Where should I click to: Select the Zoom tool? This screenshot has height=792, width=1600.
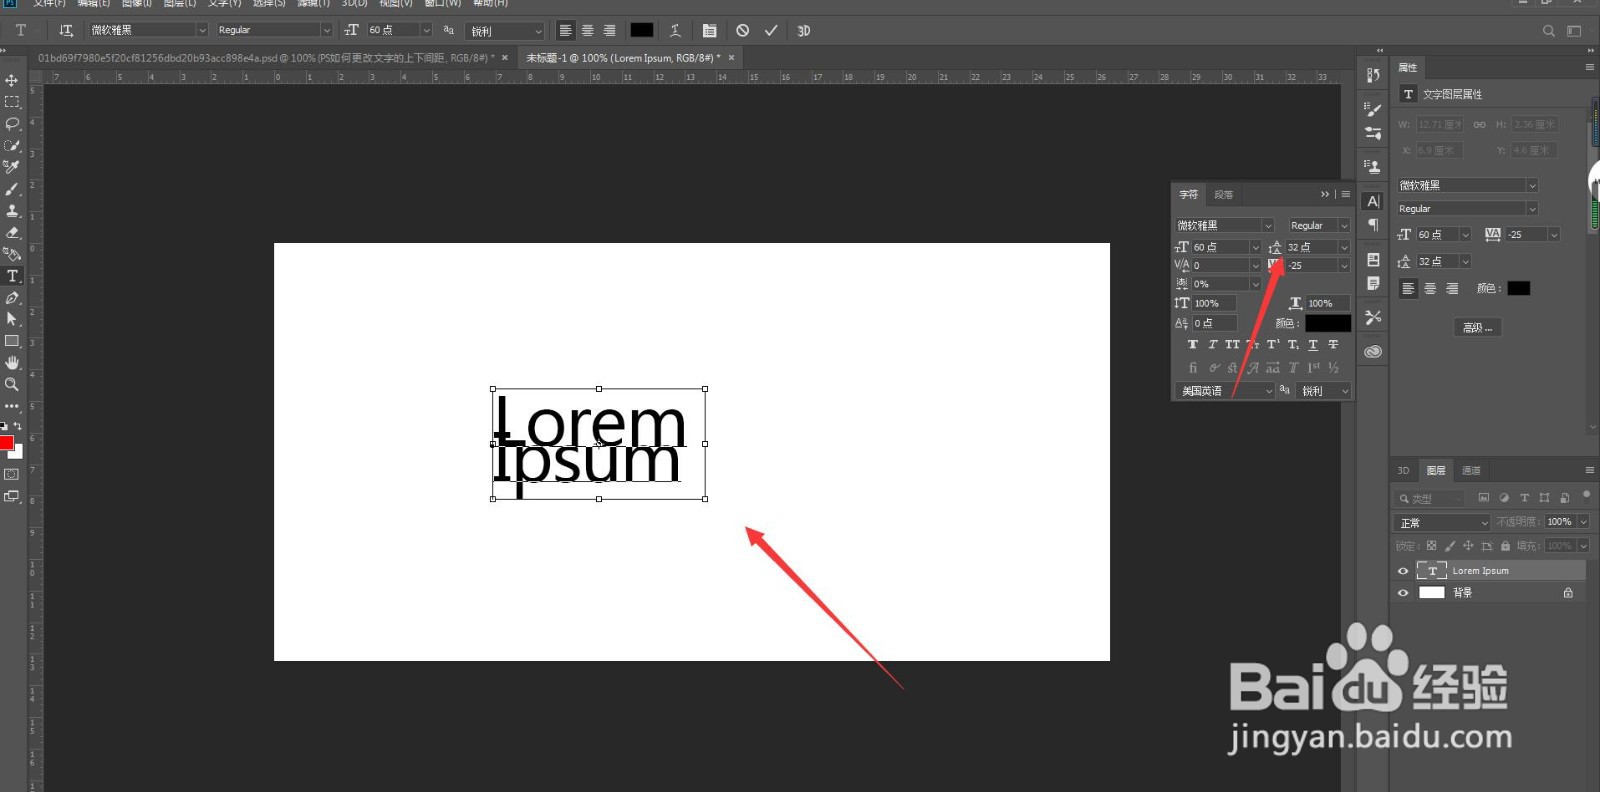12,384
